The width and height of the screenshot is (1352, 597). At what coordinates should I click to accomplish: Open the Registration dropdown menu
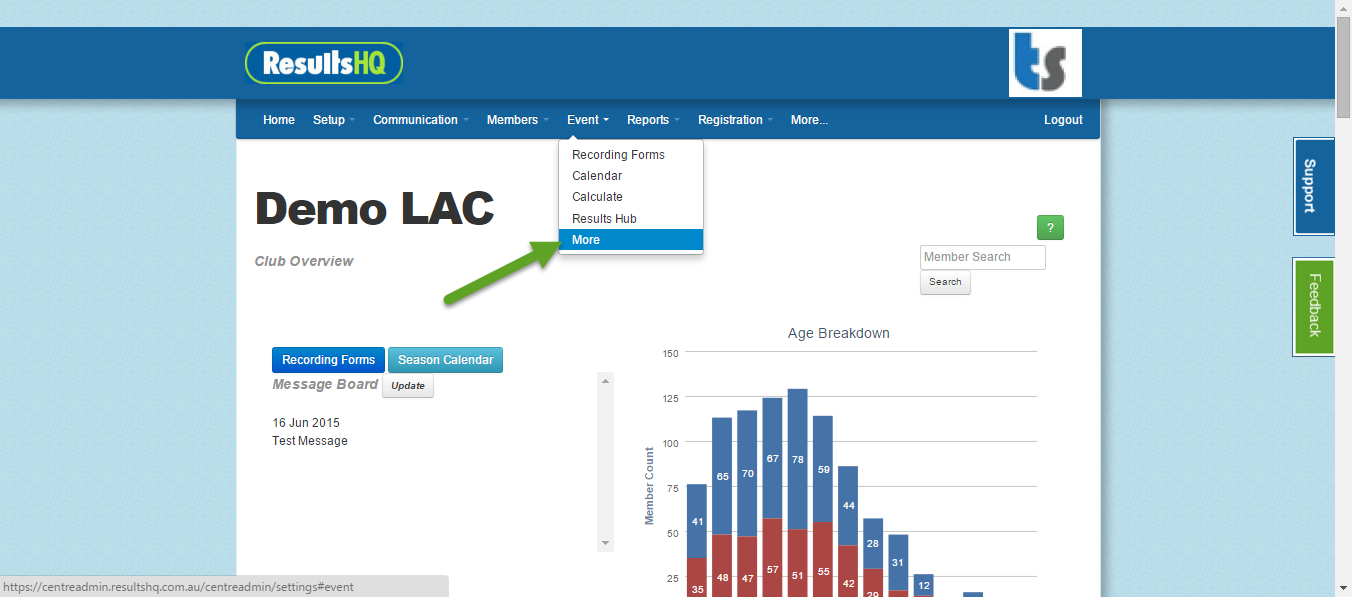point(730,119)
